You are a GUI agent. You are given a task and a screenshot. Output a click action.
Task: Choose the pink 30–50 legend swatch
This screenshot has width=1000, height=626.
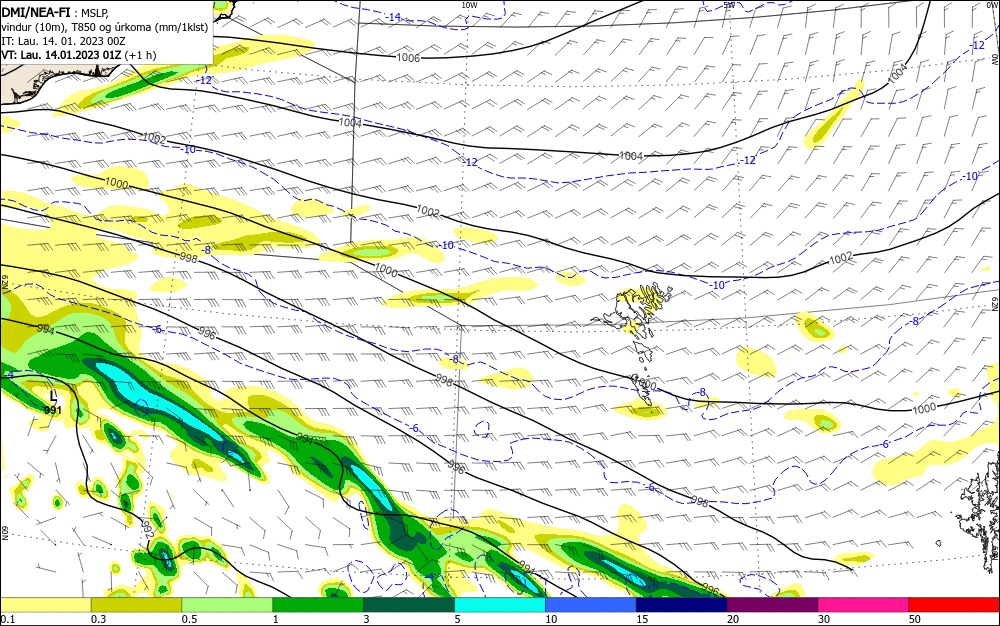point(864,605)
